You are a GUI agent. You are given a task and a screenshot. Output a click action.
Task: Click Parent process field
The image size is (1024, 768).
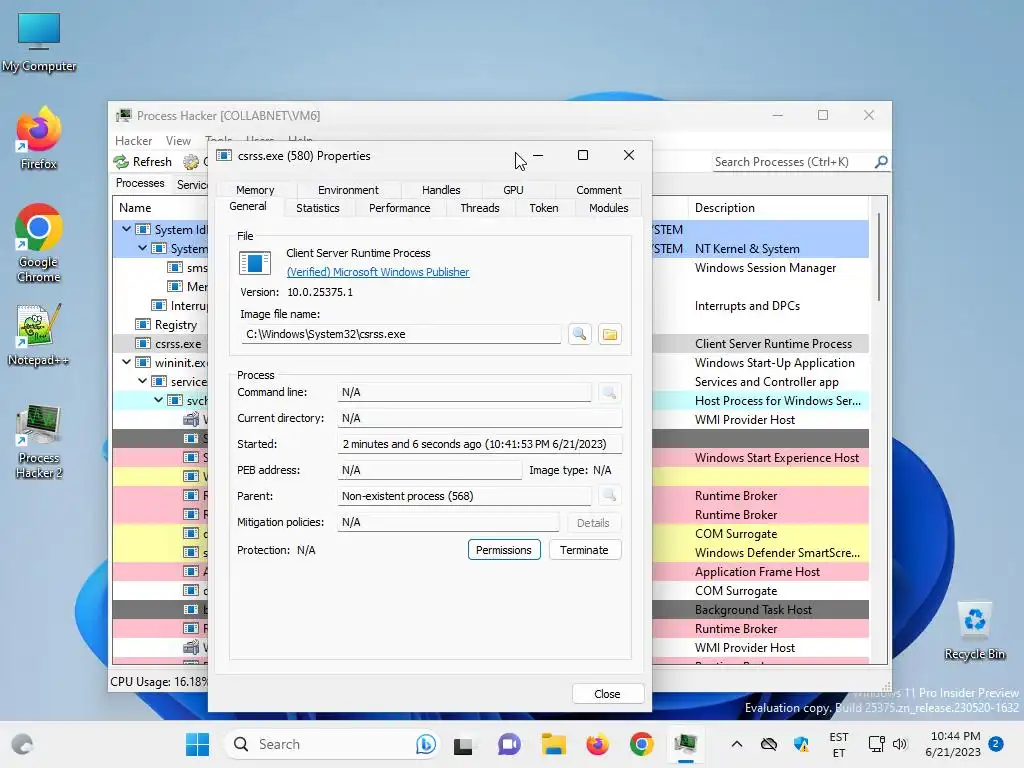tap(464, 496)
